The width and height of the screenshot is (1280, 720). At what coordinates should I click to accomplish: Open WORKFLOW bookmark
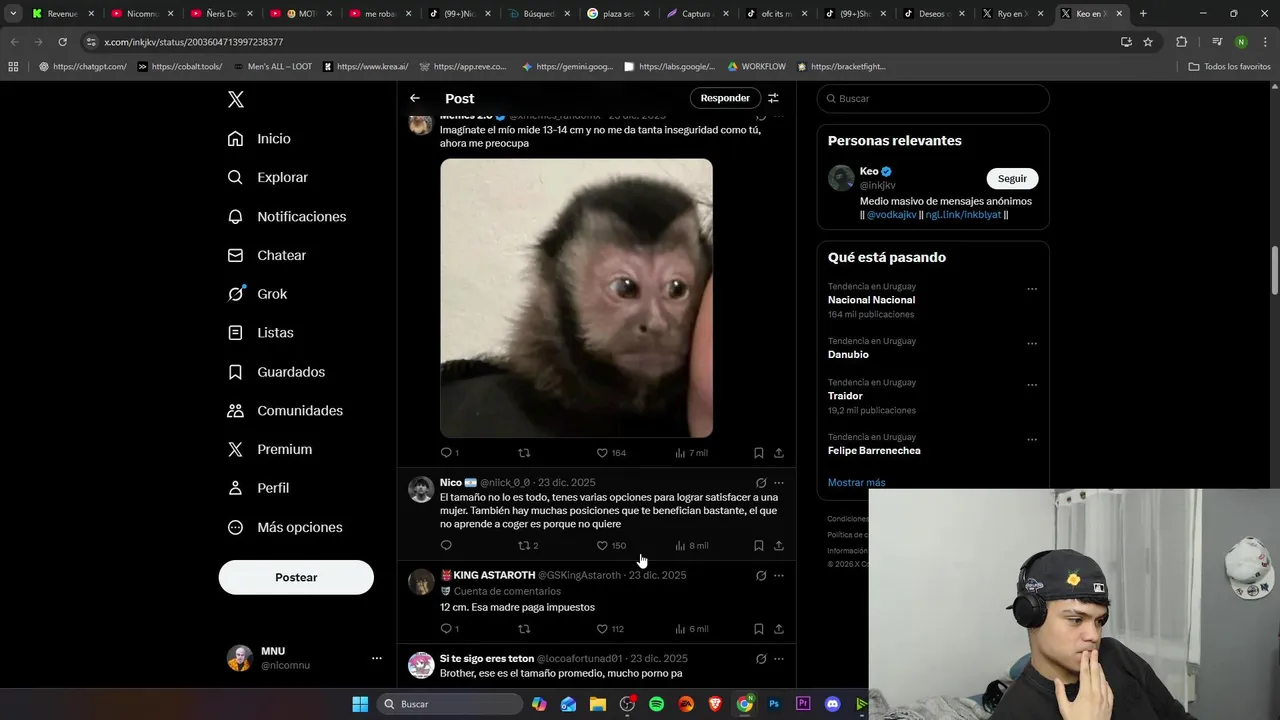[756, 66]
